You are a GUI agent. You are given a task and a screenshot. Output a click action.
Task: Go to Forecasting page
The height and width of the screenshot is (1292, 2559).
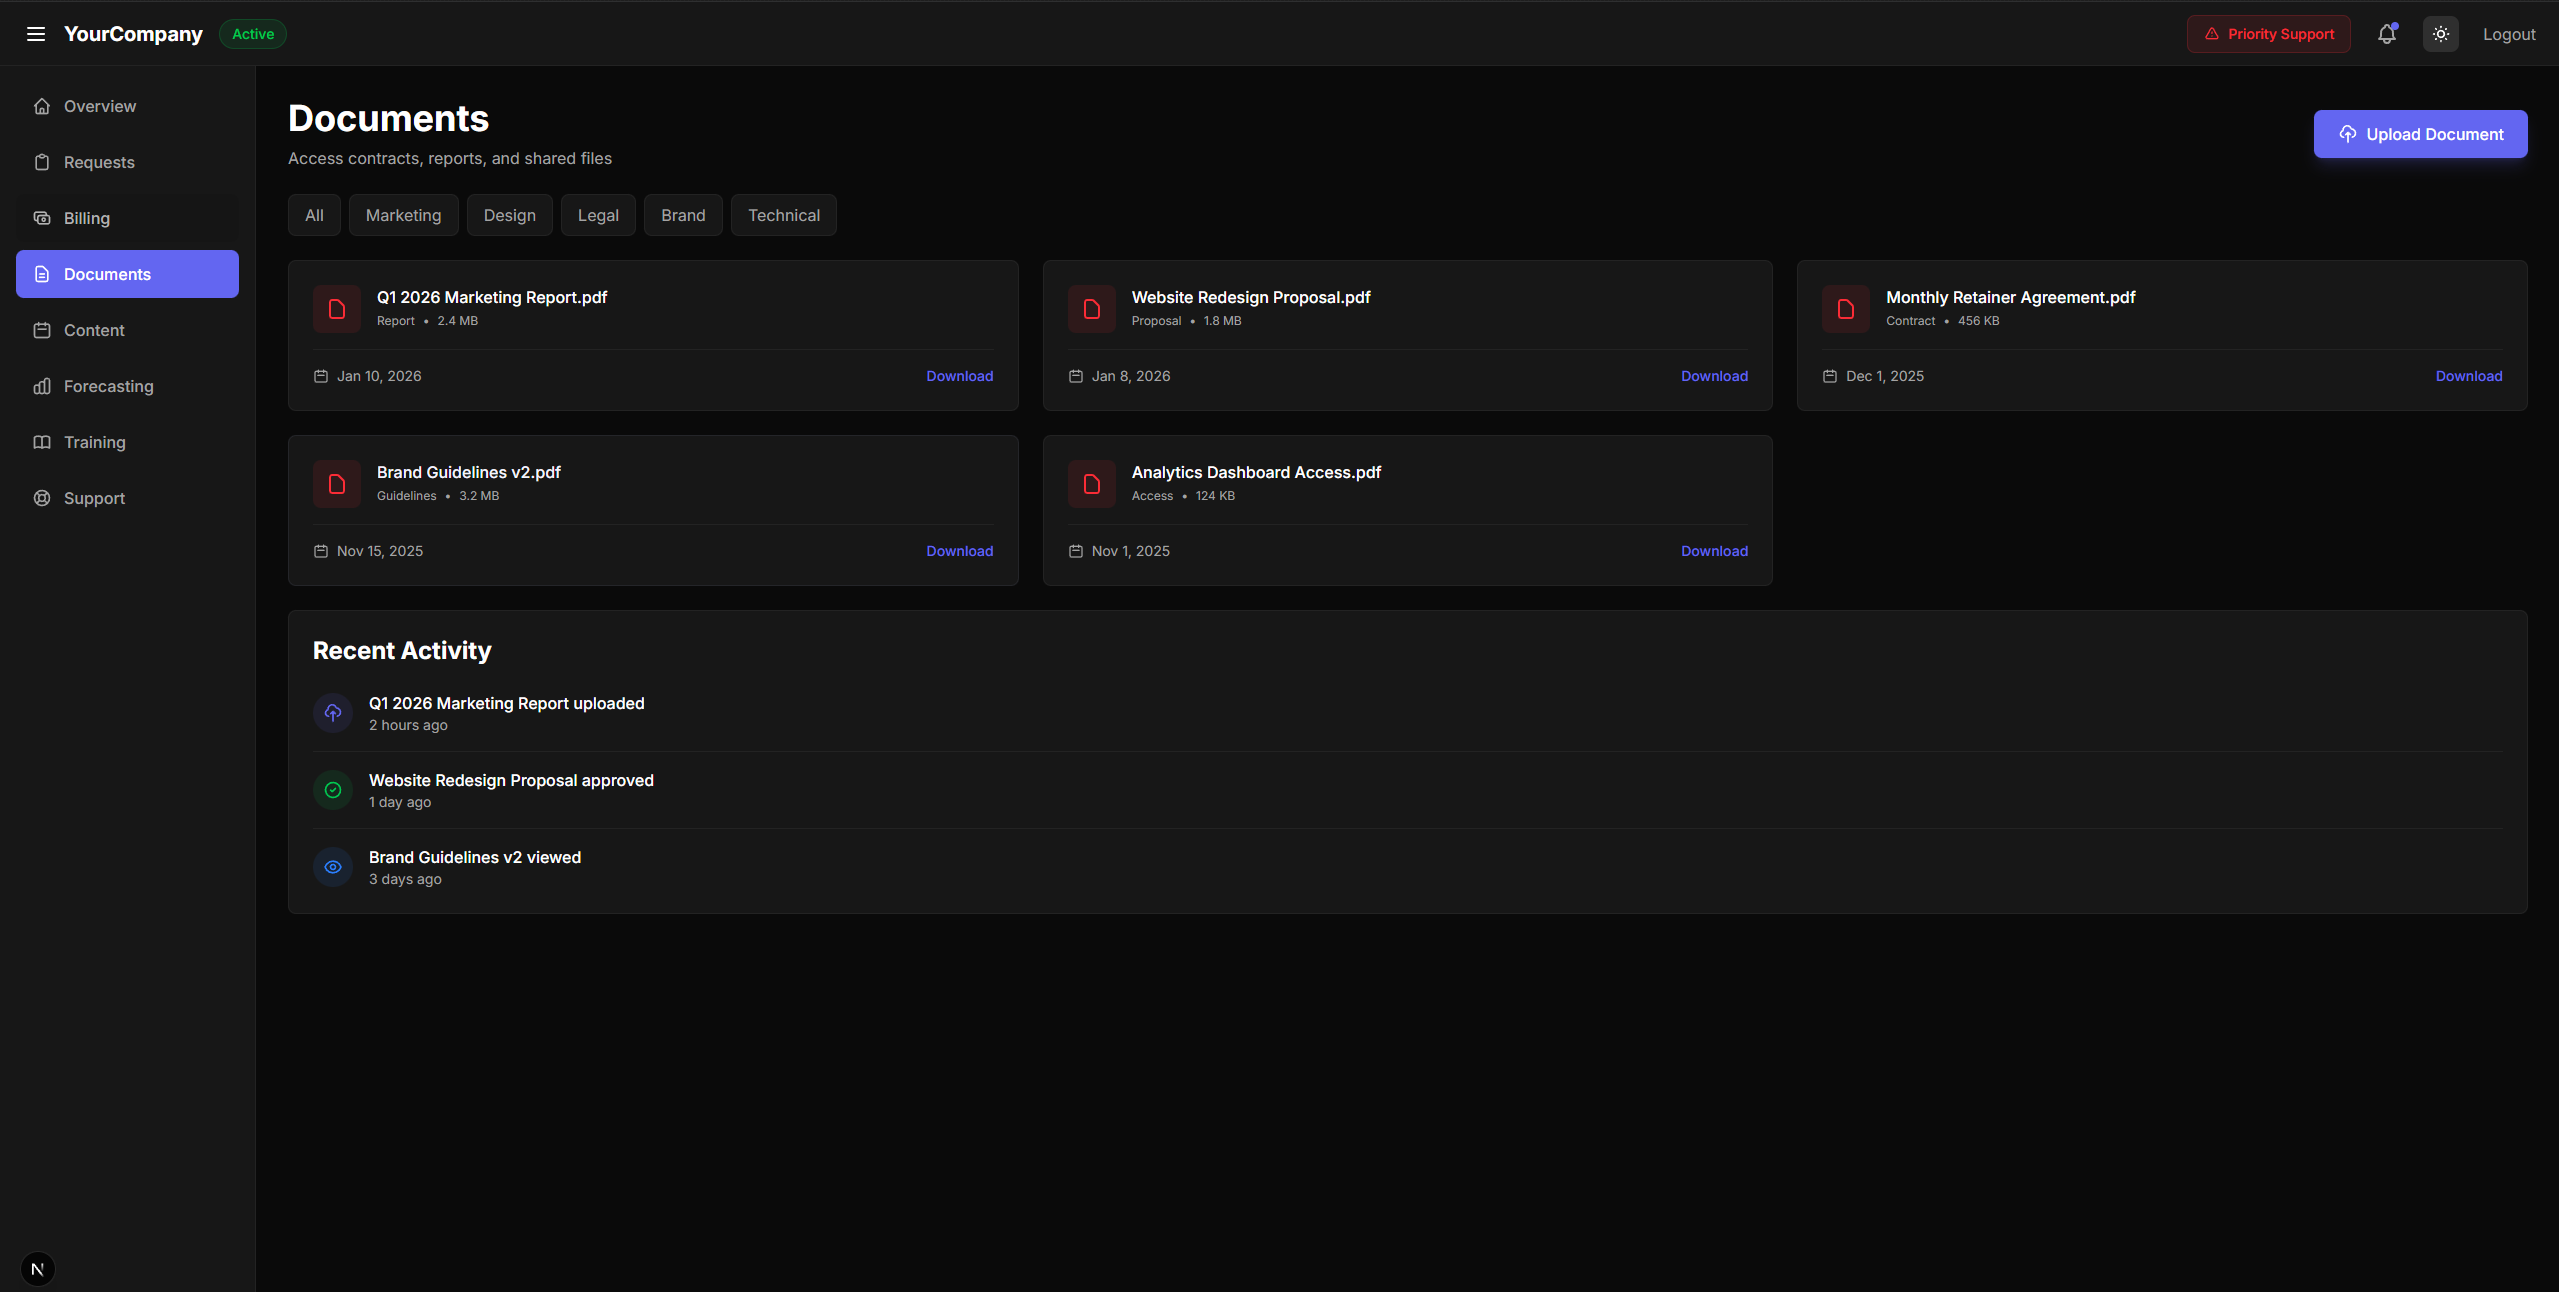108,386
